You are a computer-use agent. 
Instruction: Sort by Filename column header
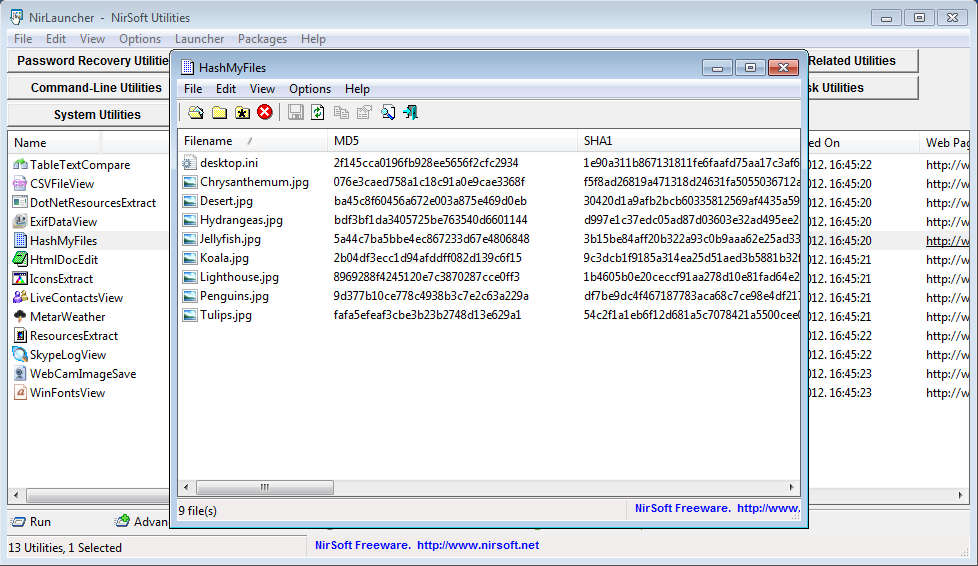coord(253,141)
